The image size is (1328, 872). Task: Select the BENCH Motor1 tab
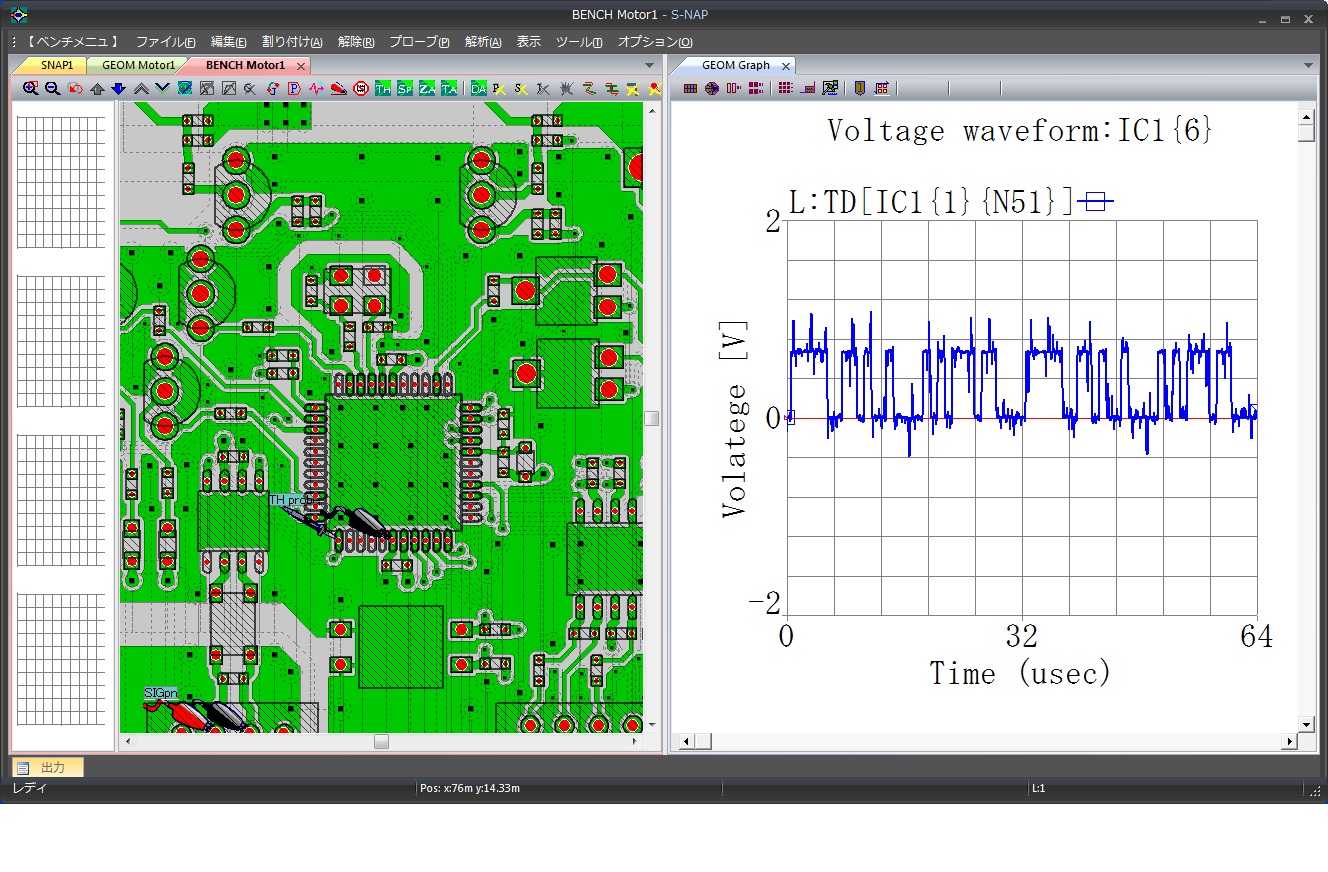pos(245,65)
